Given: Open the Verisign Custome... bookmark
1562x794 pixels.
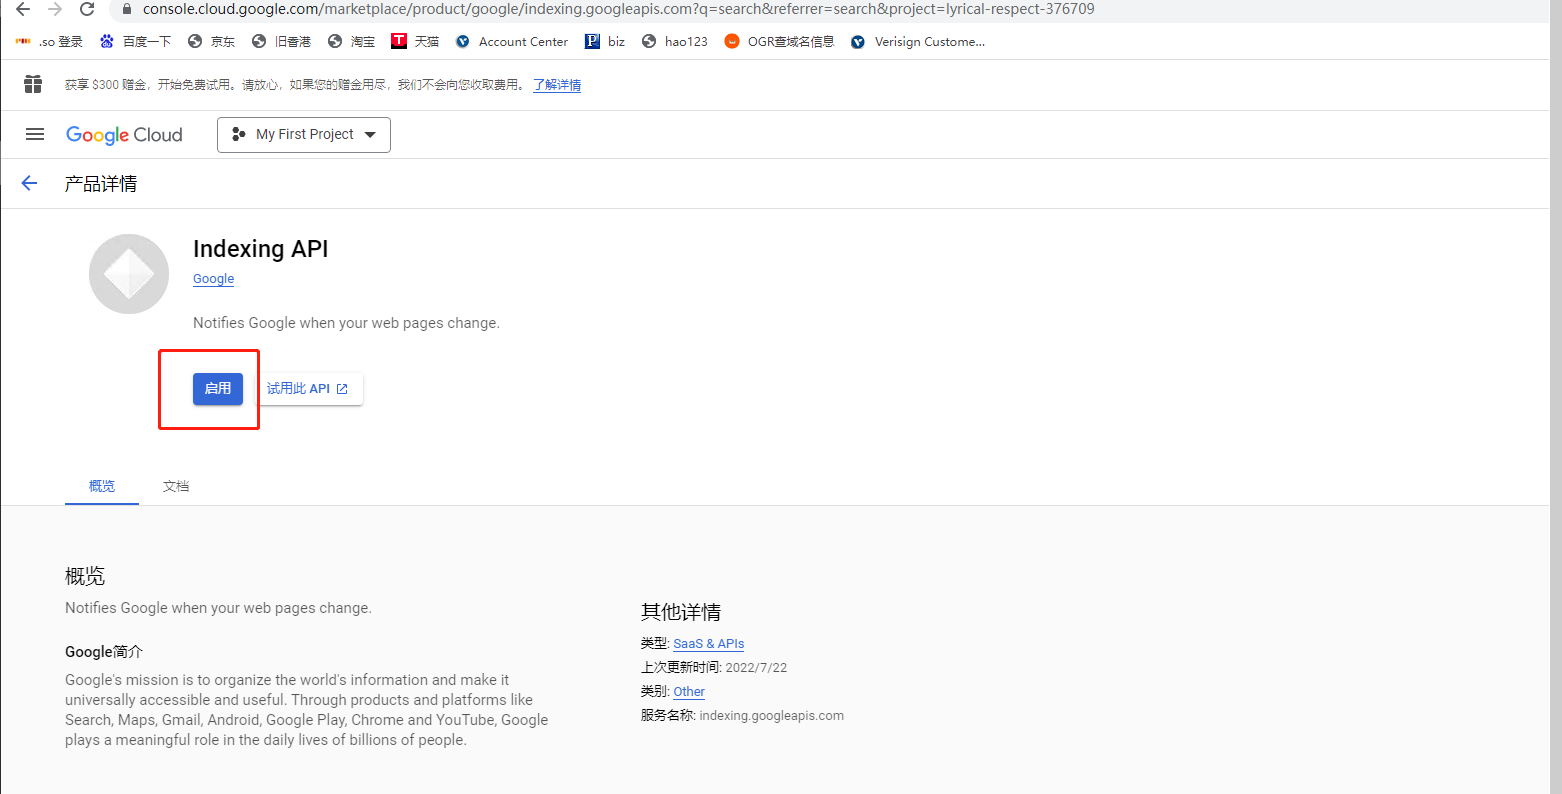Looking at the screenshot, I should click(917, 41).
